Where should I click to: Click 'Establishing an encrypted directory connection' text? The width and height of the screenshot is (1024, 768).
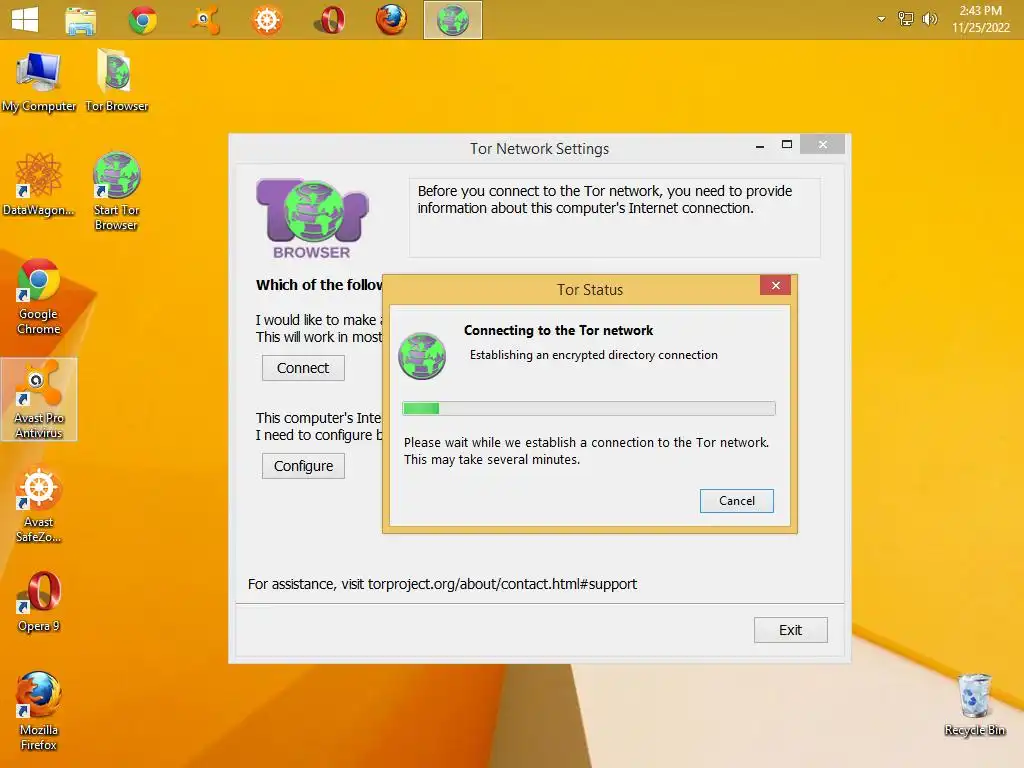(594, 355)
